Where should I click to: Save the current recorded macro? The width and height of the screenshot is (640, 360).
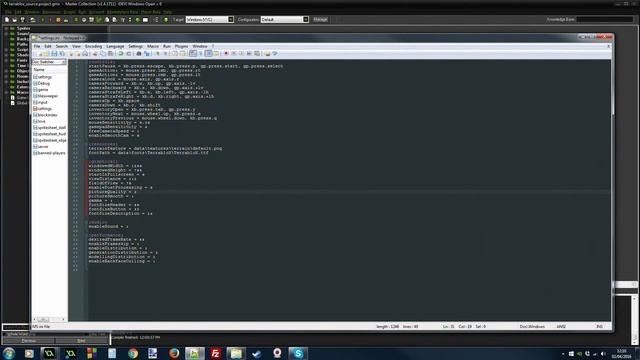click(257, 53)
